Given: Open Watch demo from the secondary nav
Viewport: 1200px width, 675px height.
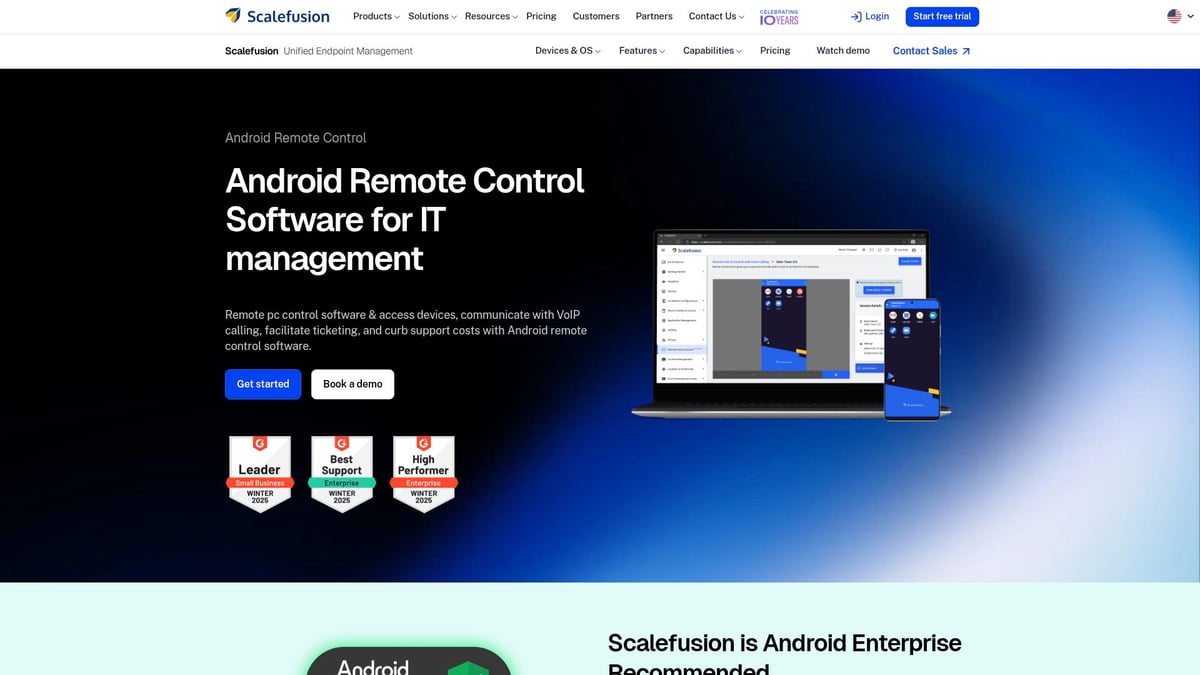Looking at the screenshot, I should [x=842, y=50].
